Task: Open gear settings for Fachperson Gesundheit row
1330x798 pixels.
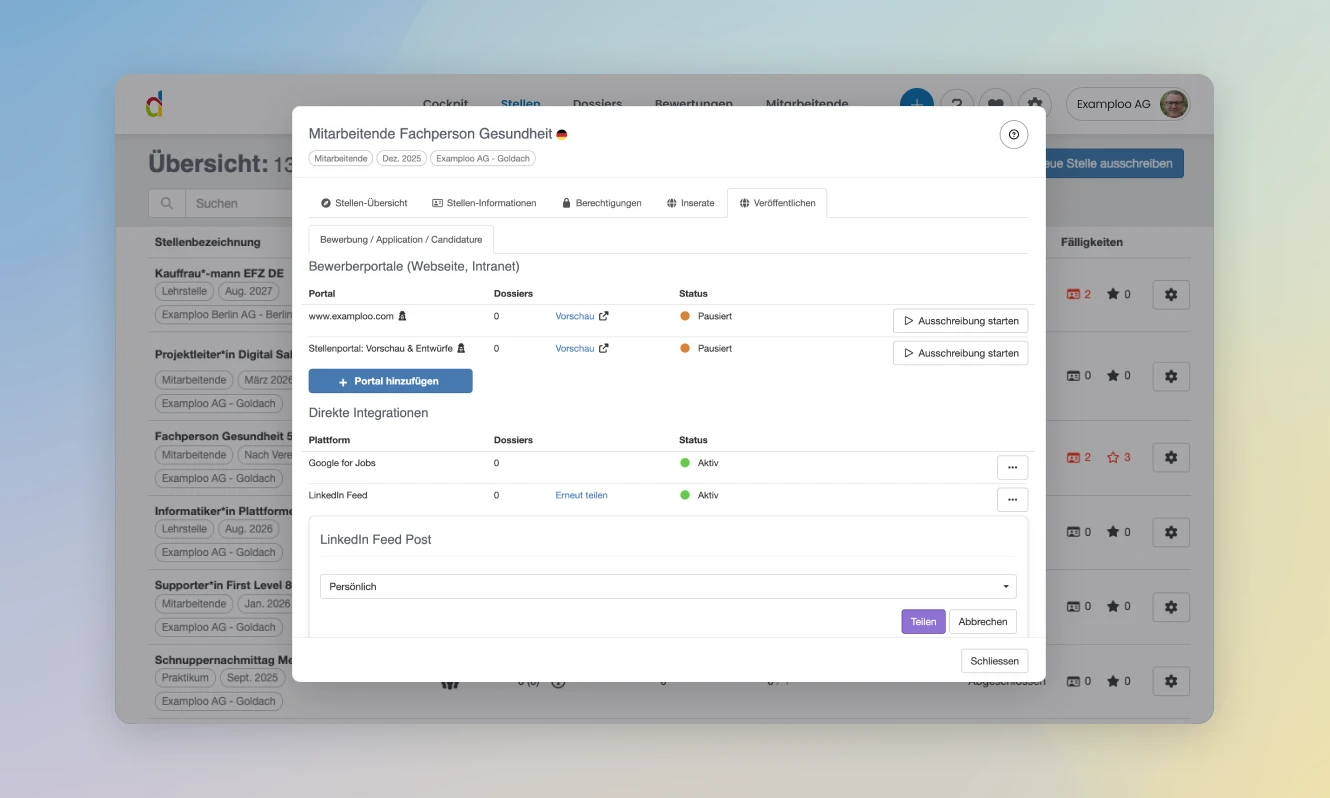Action: tap(1171, 457)
